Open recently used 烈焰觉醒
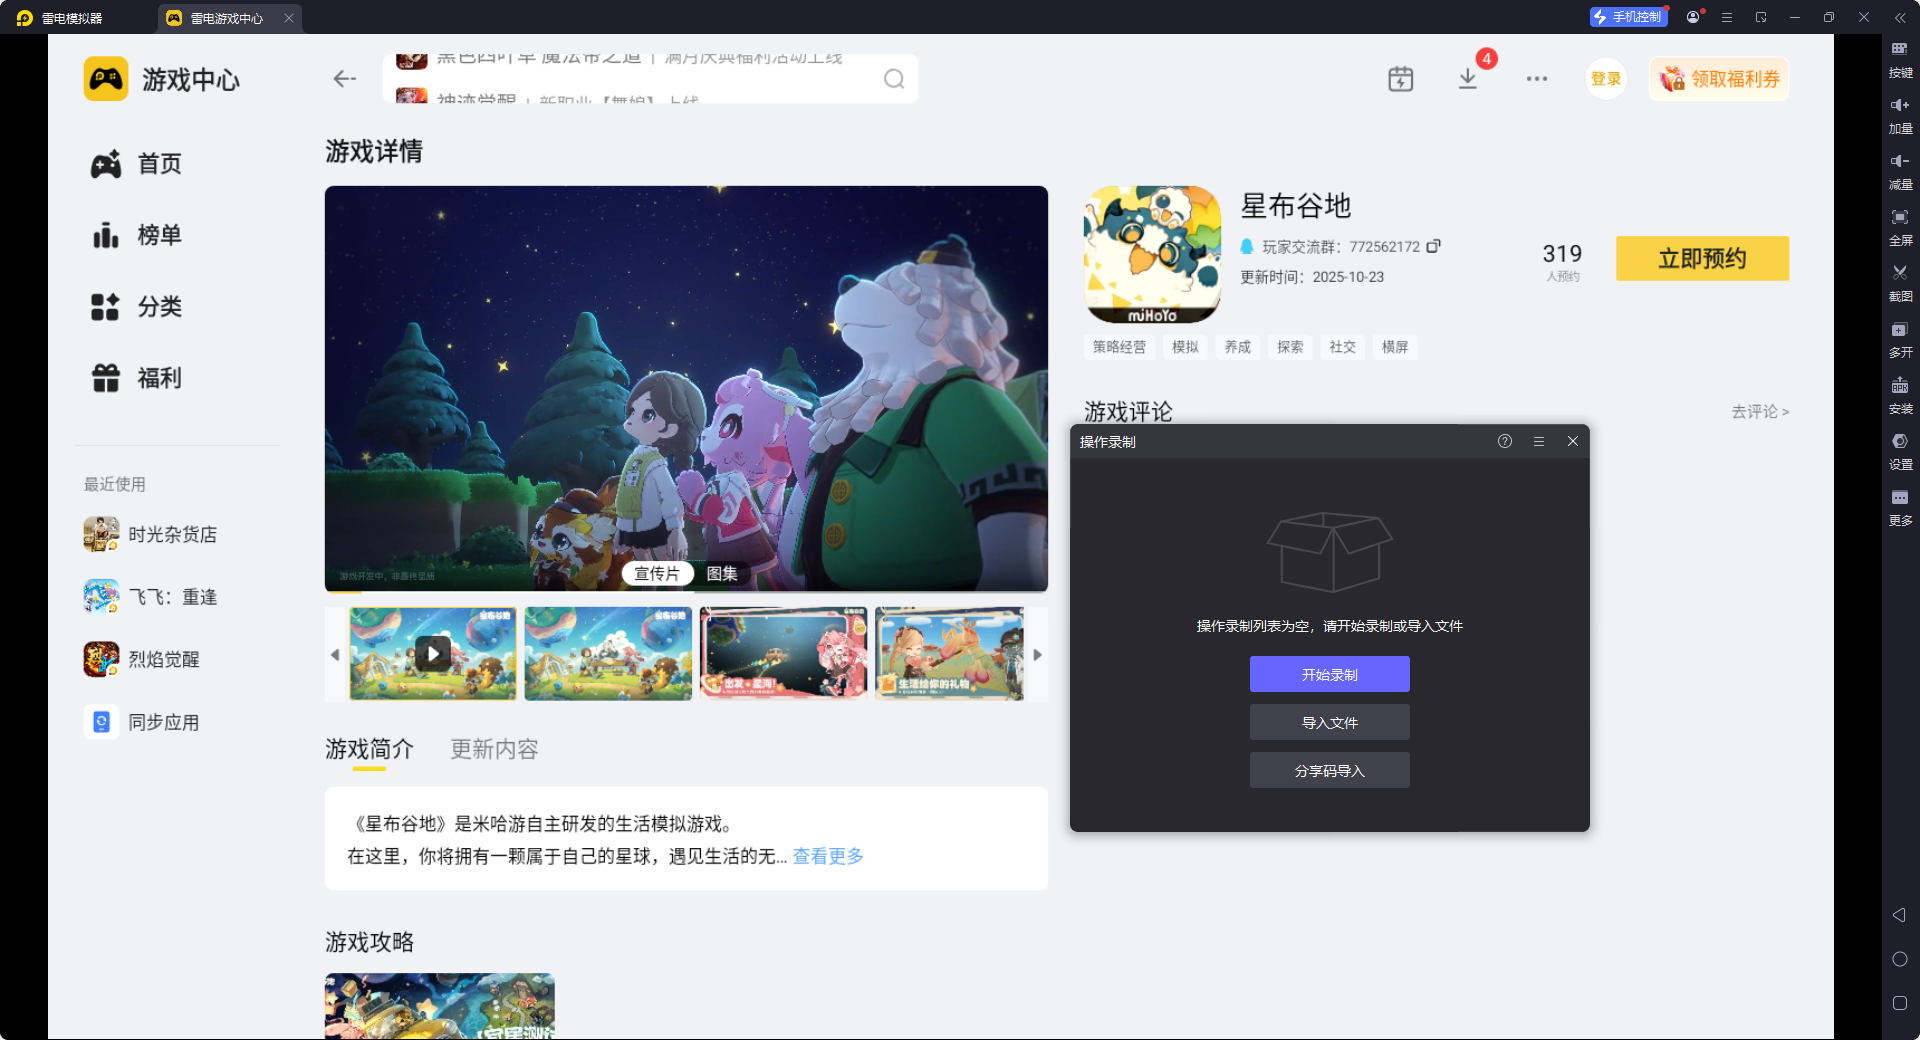 (142, 659)
